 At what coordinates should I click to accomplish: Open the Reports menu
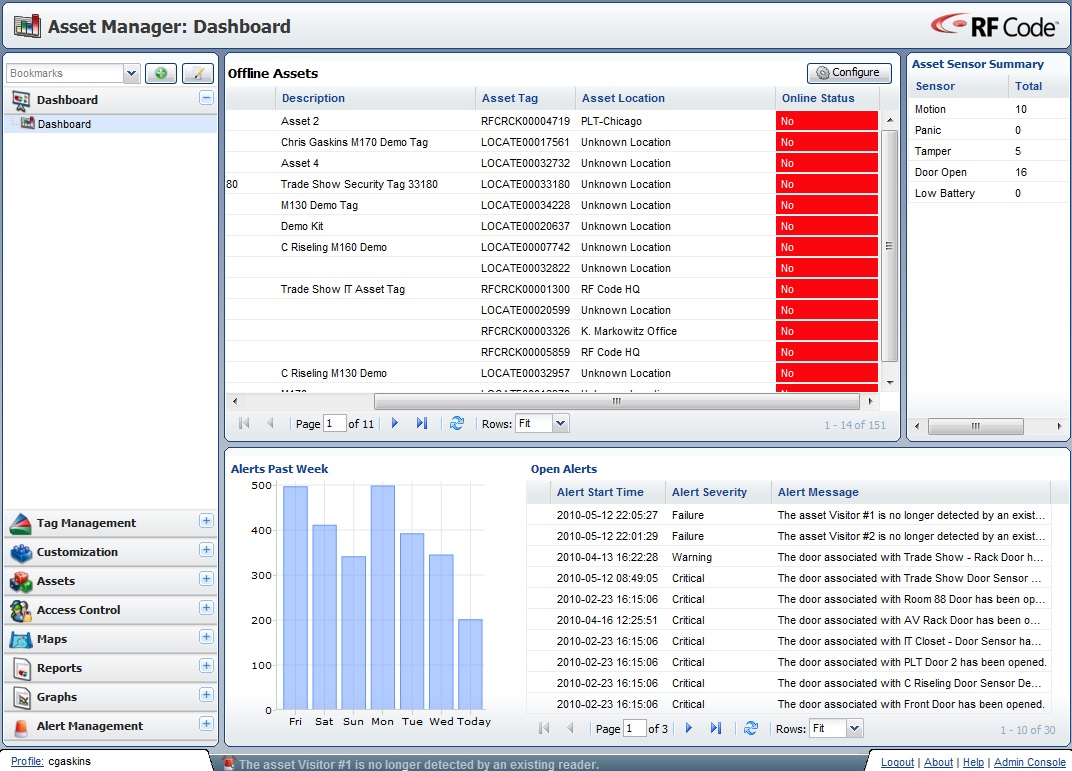(59, 668)
